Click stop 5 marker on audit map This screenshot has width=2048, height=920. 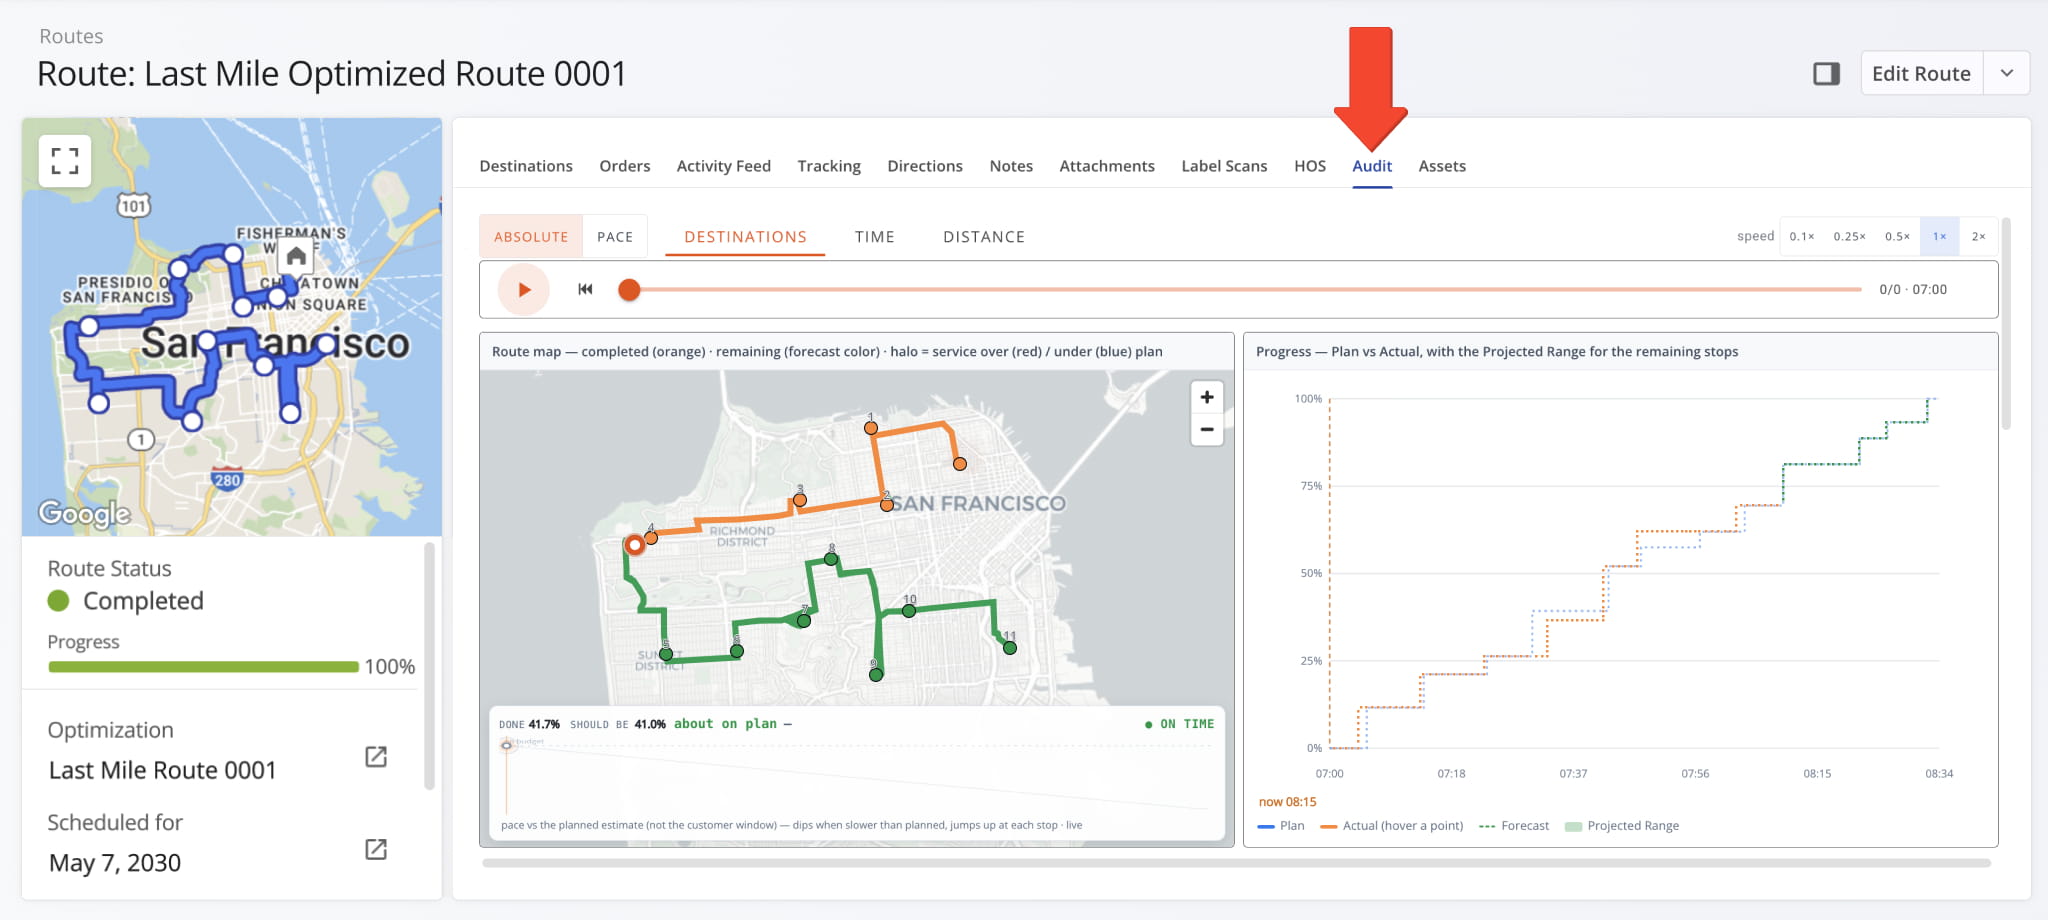pos(666,655)
